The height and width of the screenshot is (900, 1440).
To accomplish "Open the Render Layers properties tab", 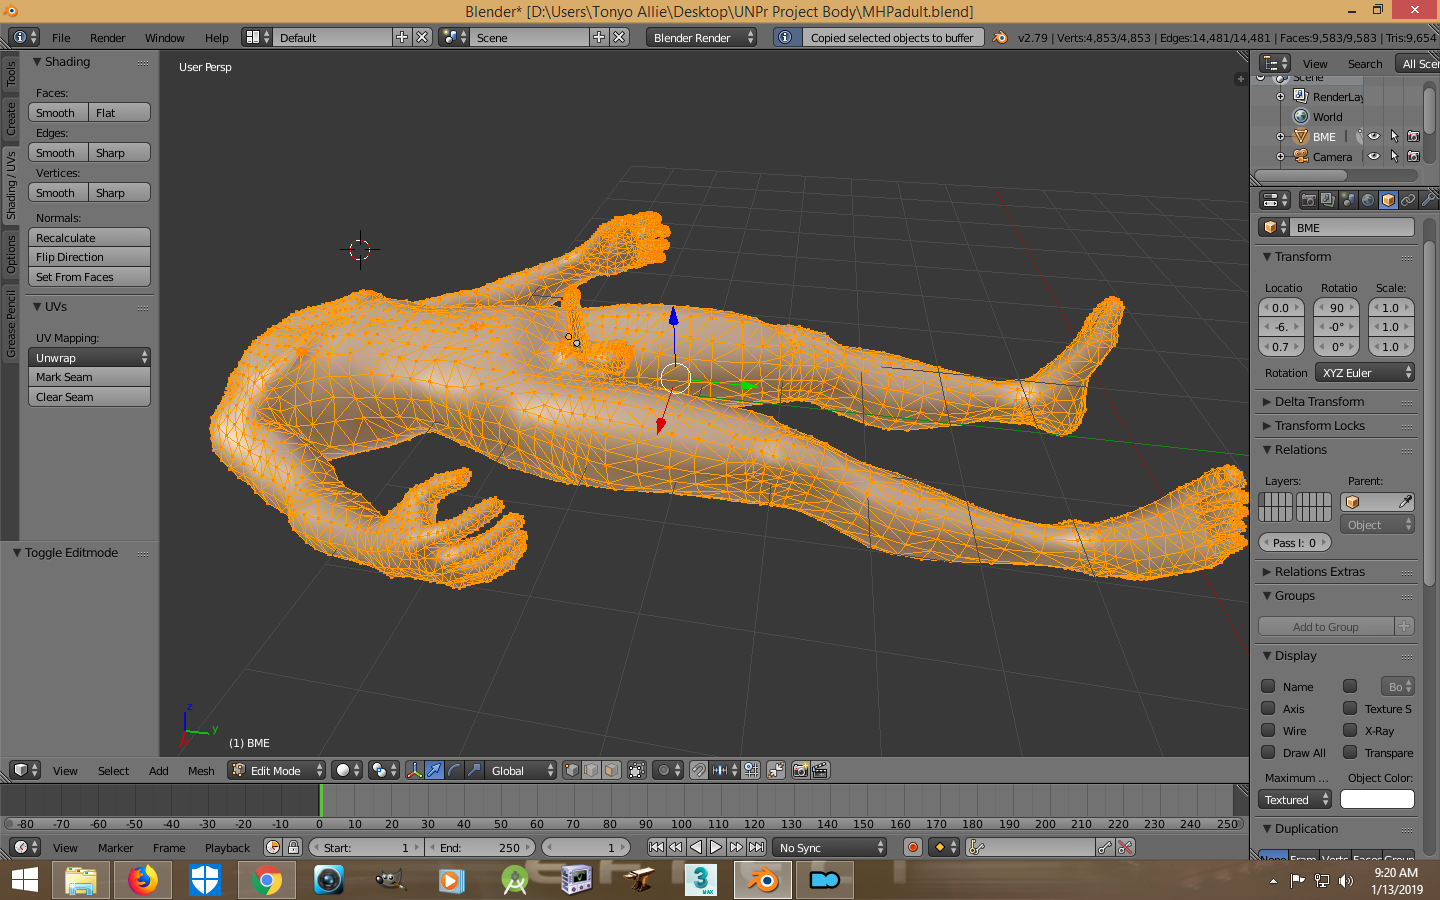I will (x=1328, y=200).
